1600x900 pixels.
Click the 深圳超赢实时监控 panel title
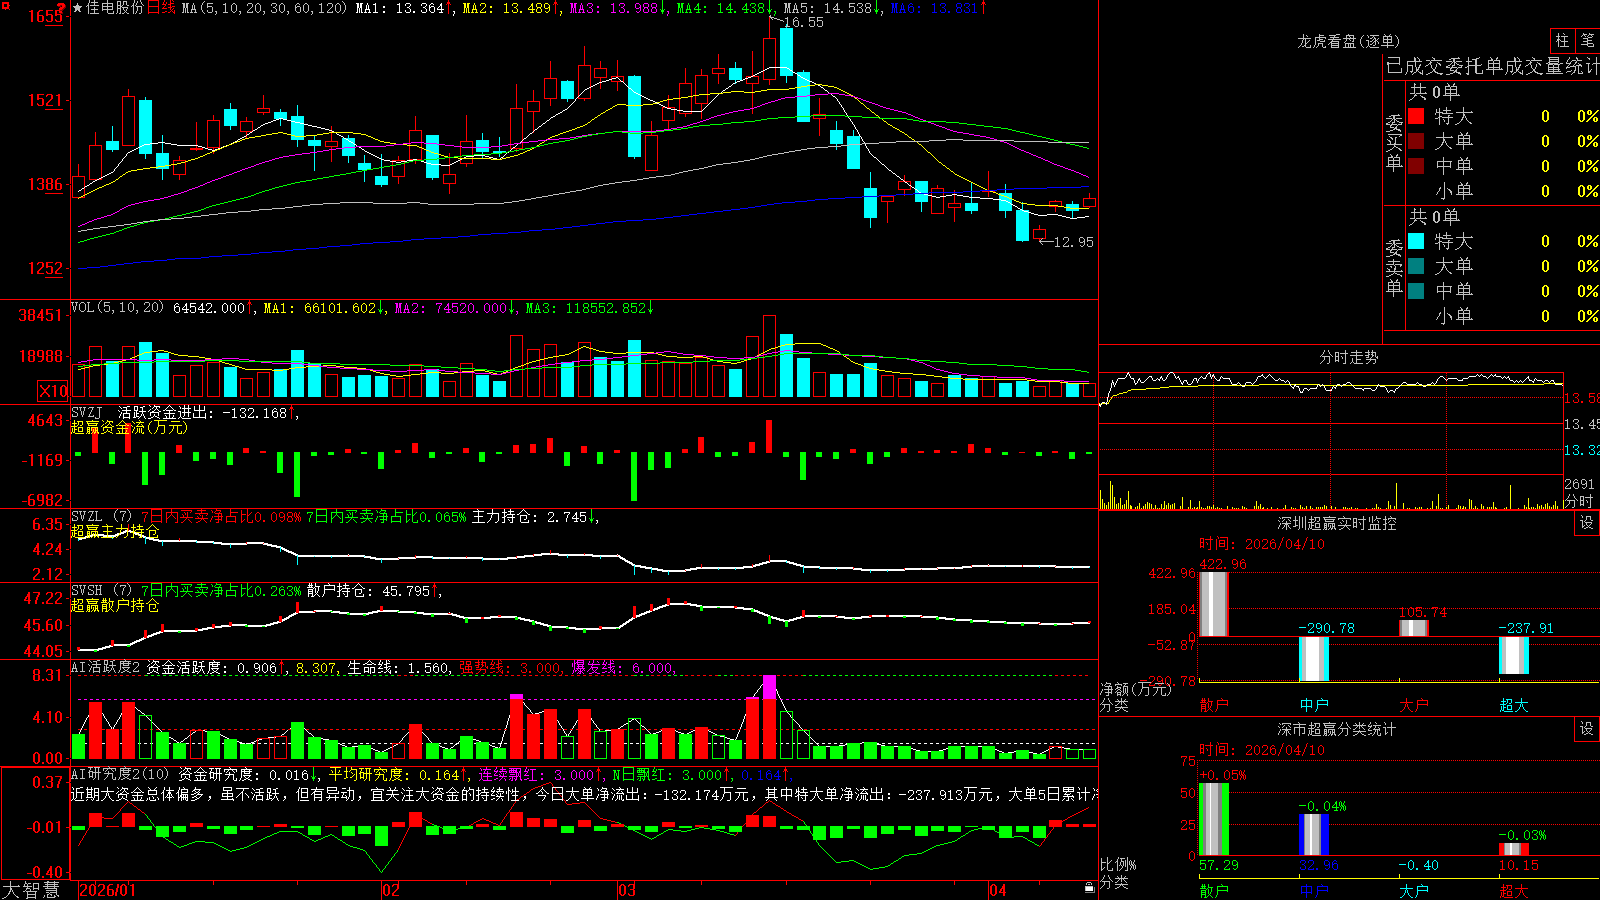tap(1337, 523)
